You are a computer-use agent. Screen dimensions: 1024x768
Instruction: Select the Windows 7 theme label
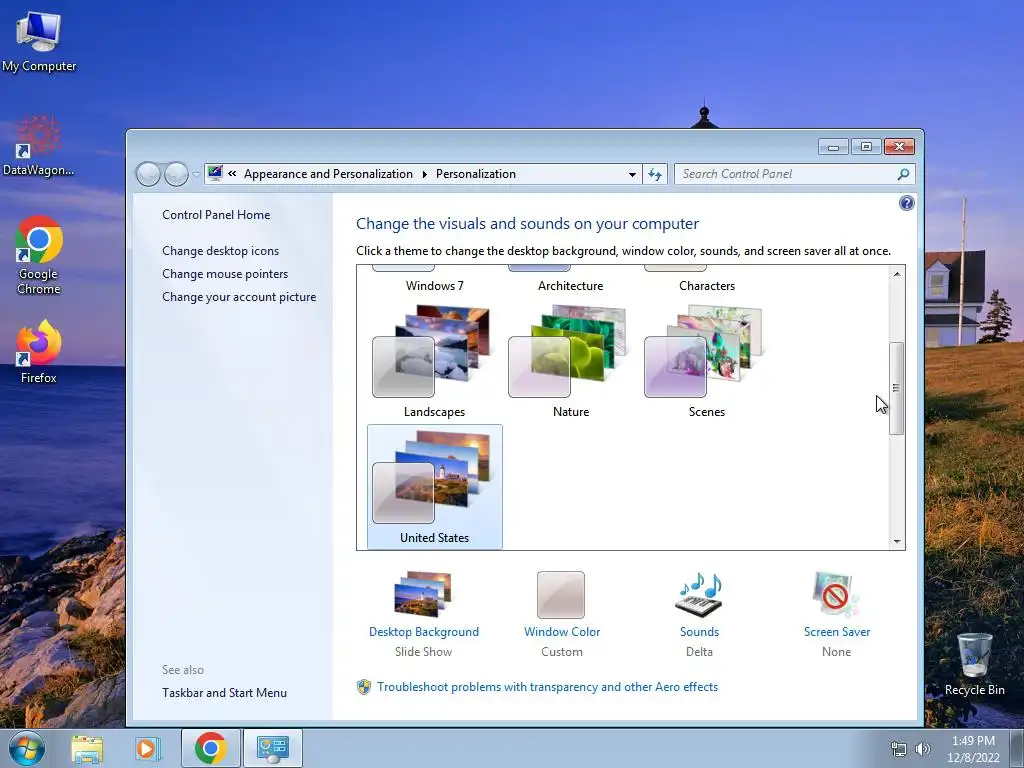click(x=434, y=286)
